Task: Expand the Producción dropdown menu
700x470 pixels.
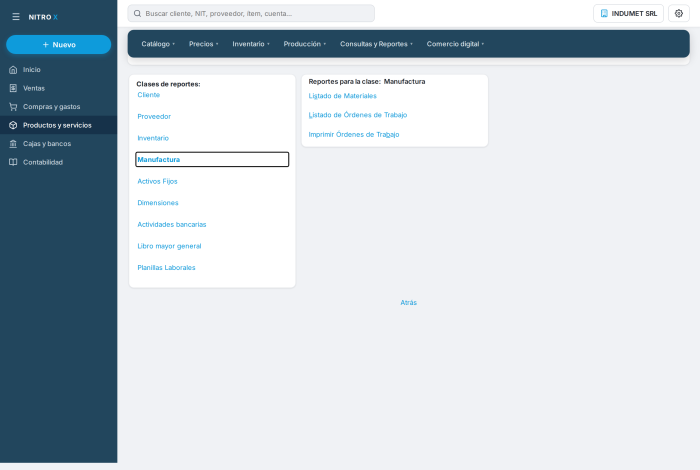Action: click(304, 44)
